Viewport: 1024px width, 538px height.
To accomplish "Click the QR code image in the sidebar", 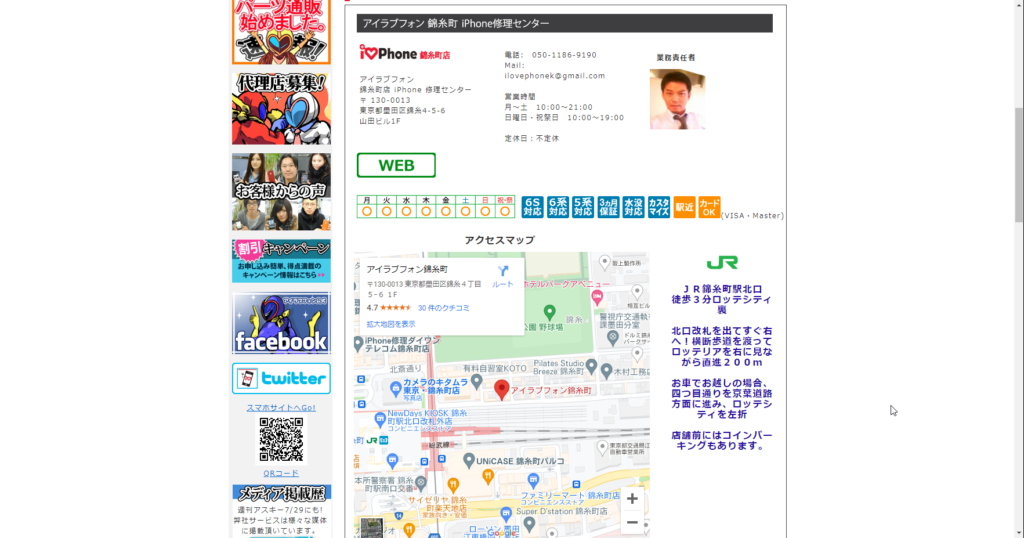I will coord(281,440).
